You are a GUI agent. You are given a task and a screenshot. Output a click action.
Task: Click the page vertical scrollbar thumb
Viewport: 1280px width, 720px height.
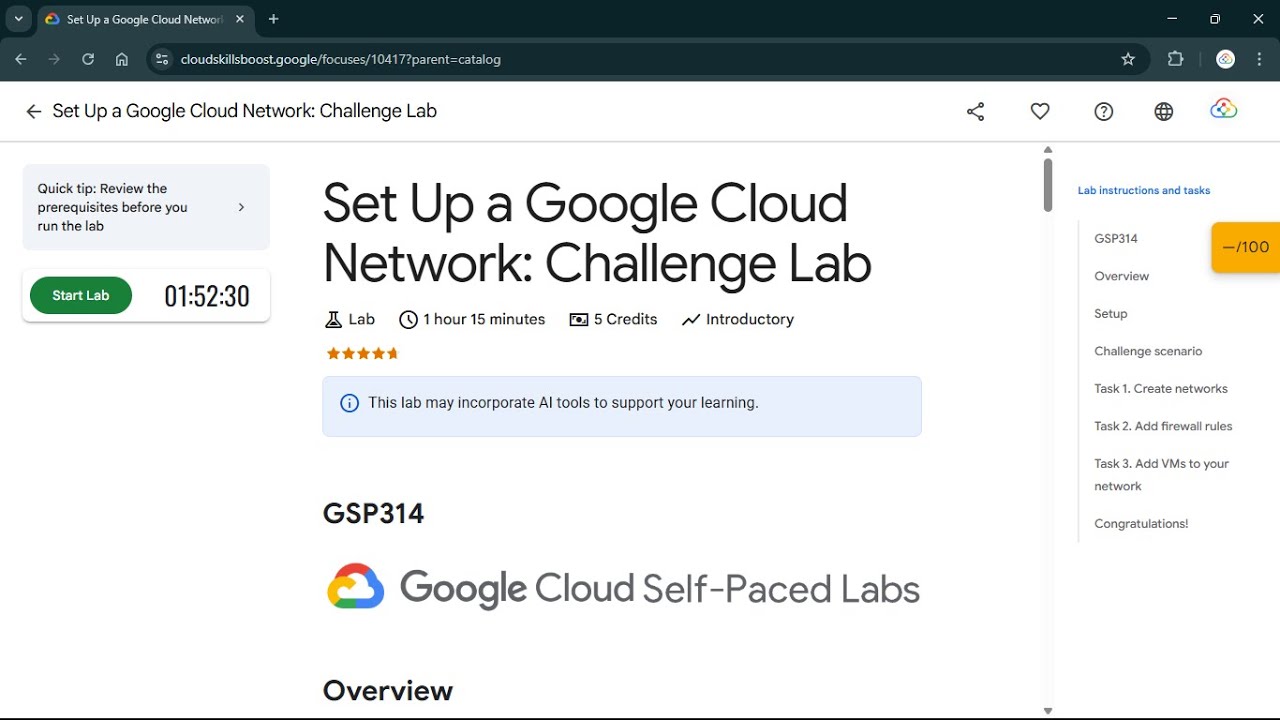(1048, 185)
